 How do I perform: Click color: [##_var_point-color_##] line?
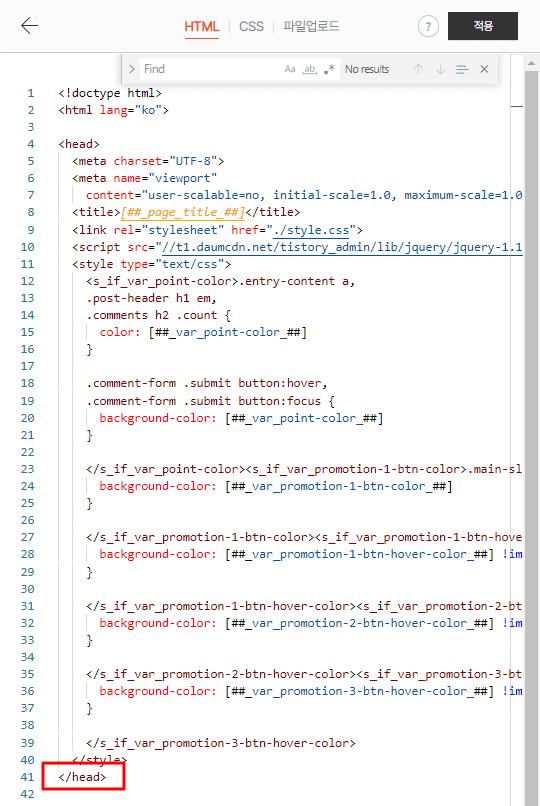coord(203,332)
